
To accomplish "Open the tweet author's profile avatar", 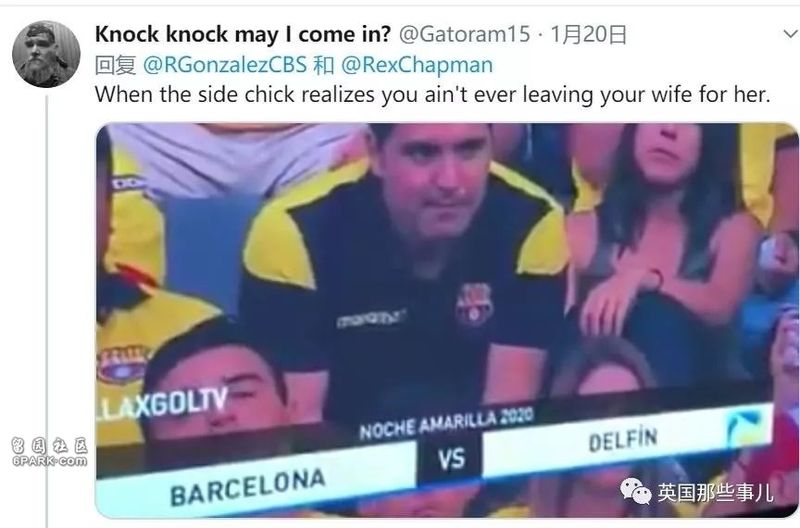I will (x=46, y=54).
